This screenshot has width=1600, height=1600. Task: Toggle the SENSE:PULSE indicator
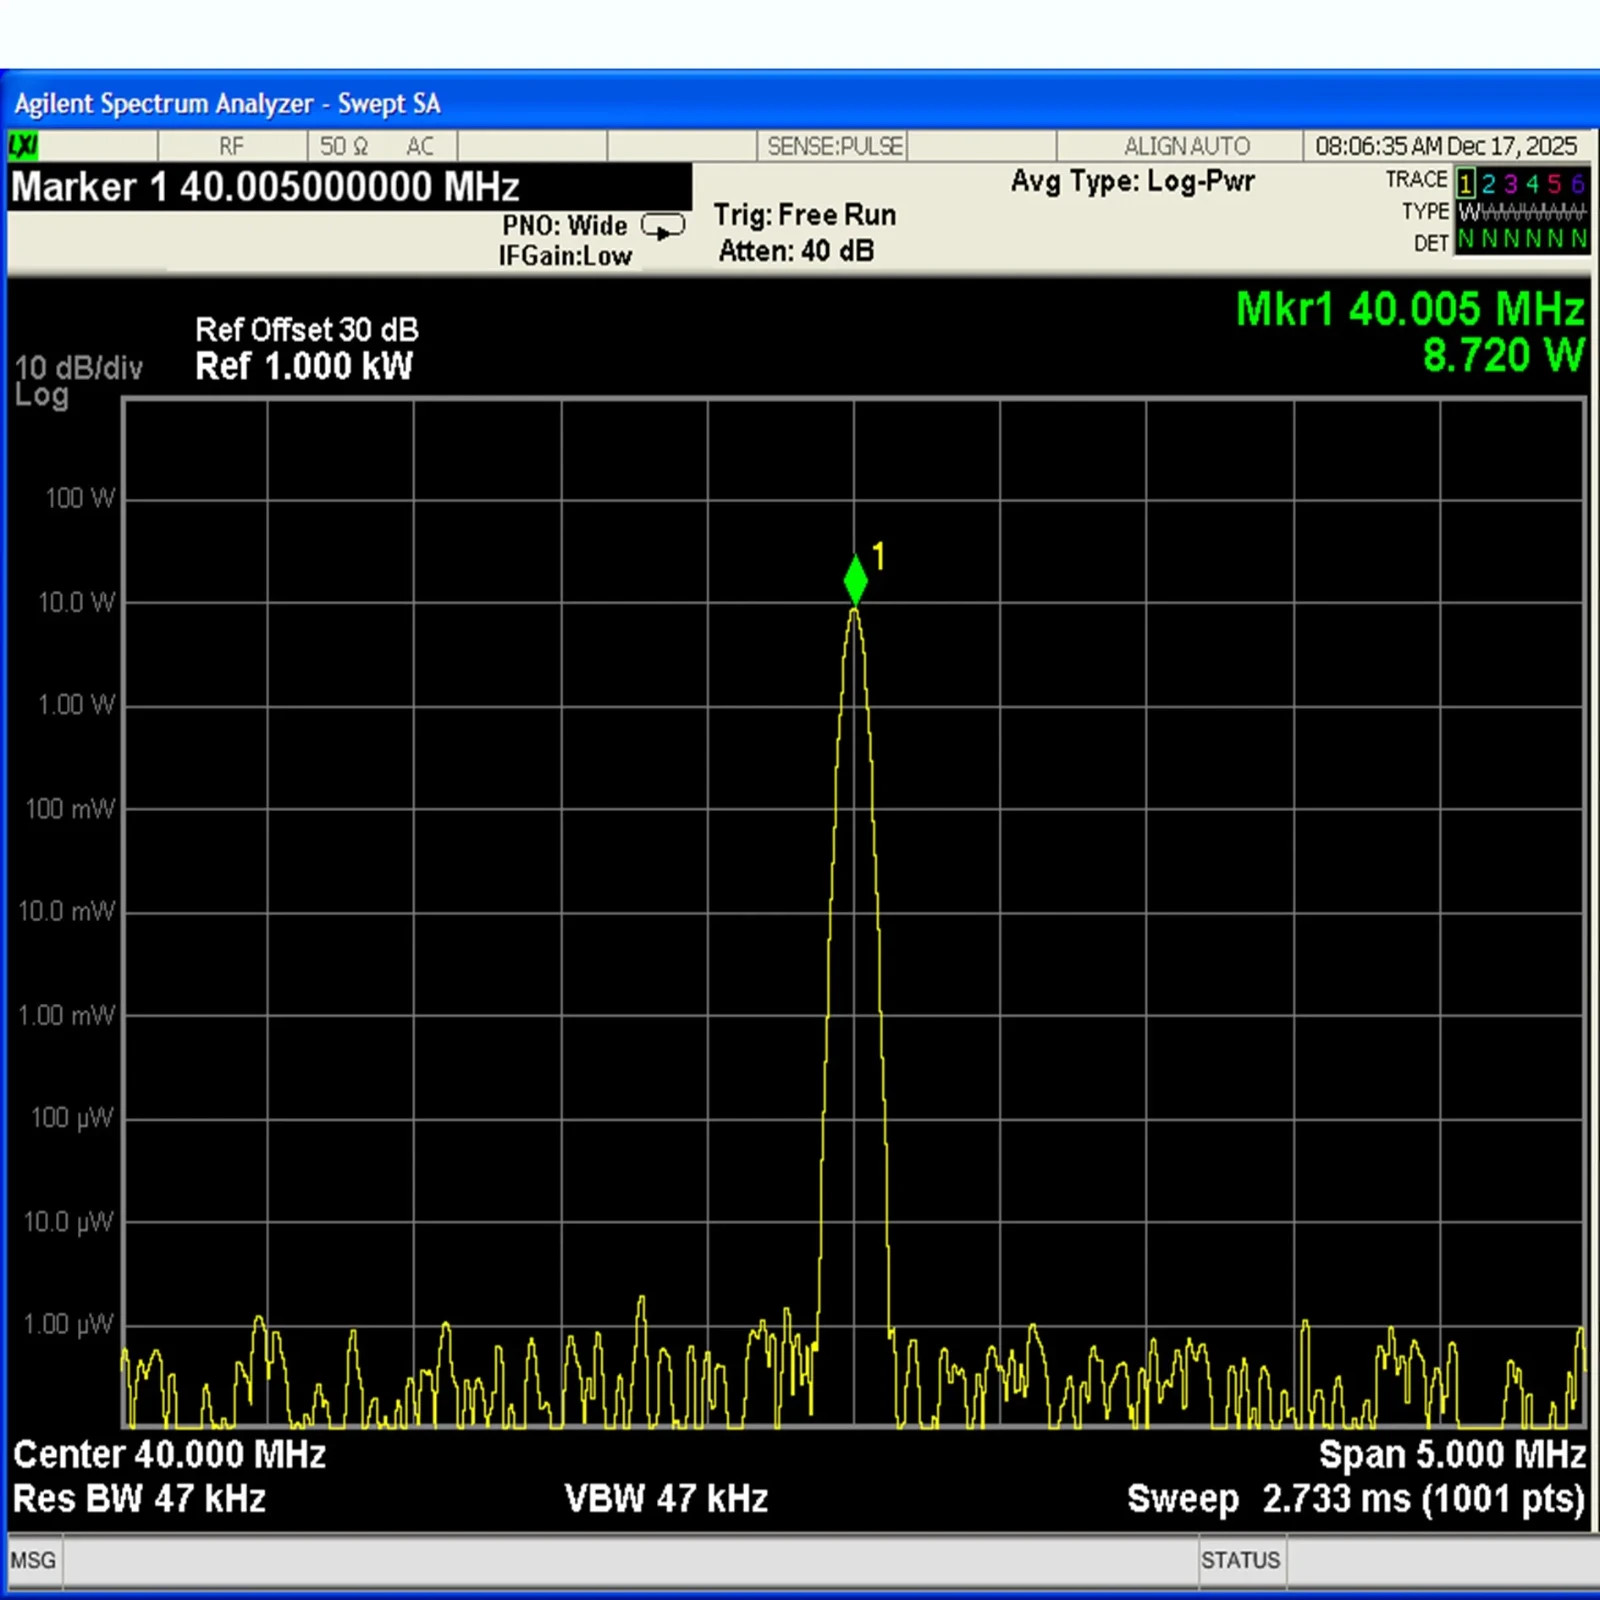point(835,147)
